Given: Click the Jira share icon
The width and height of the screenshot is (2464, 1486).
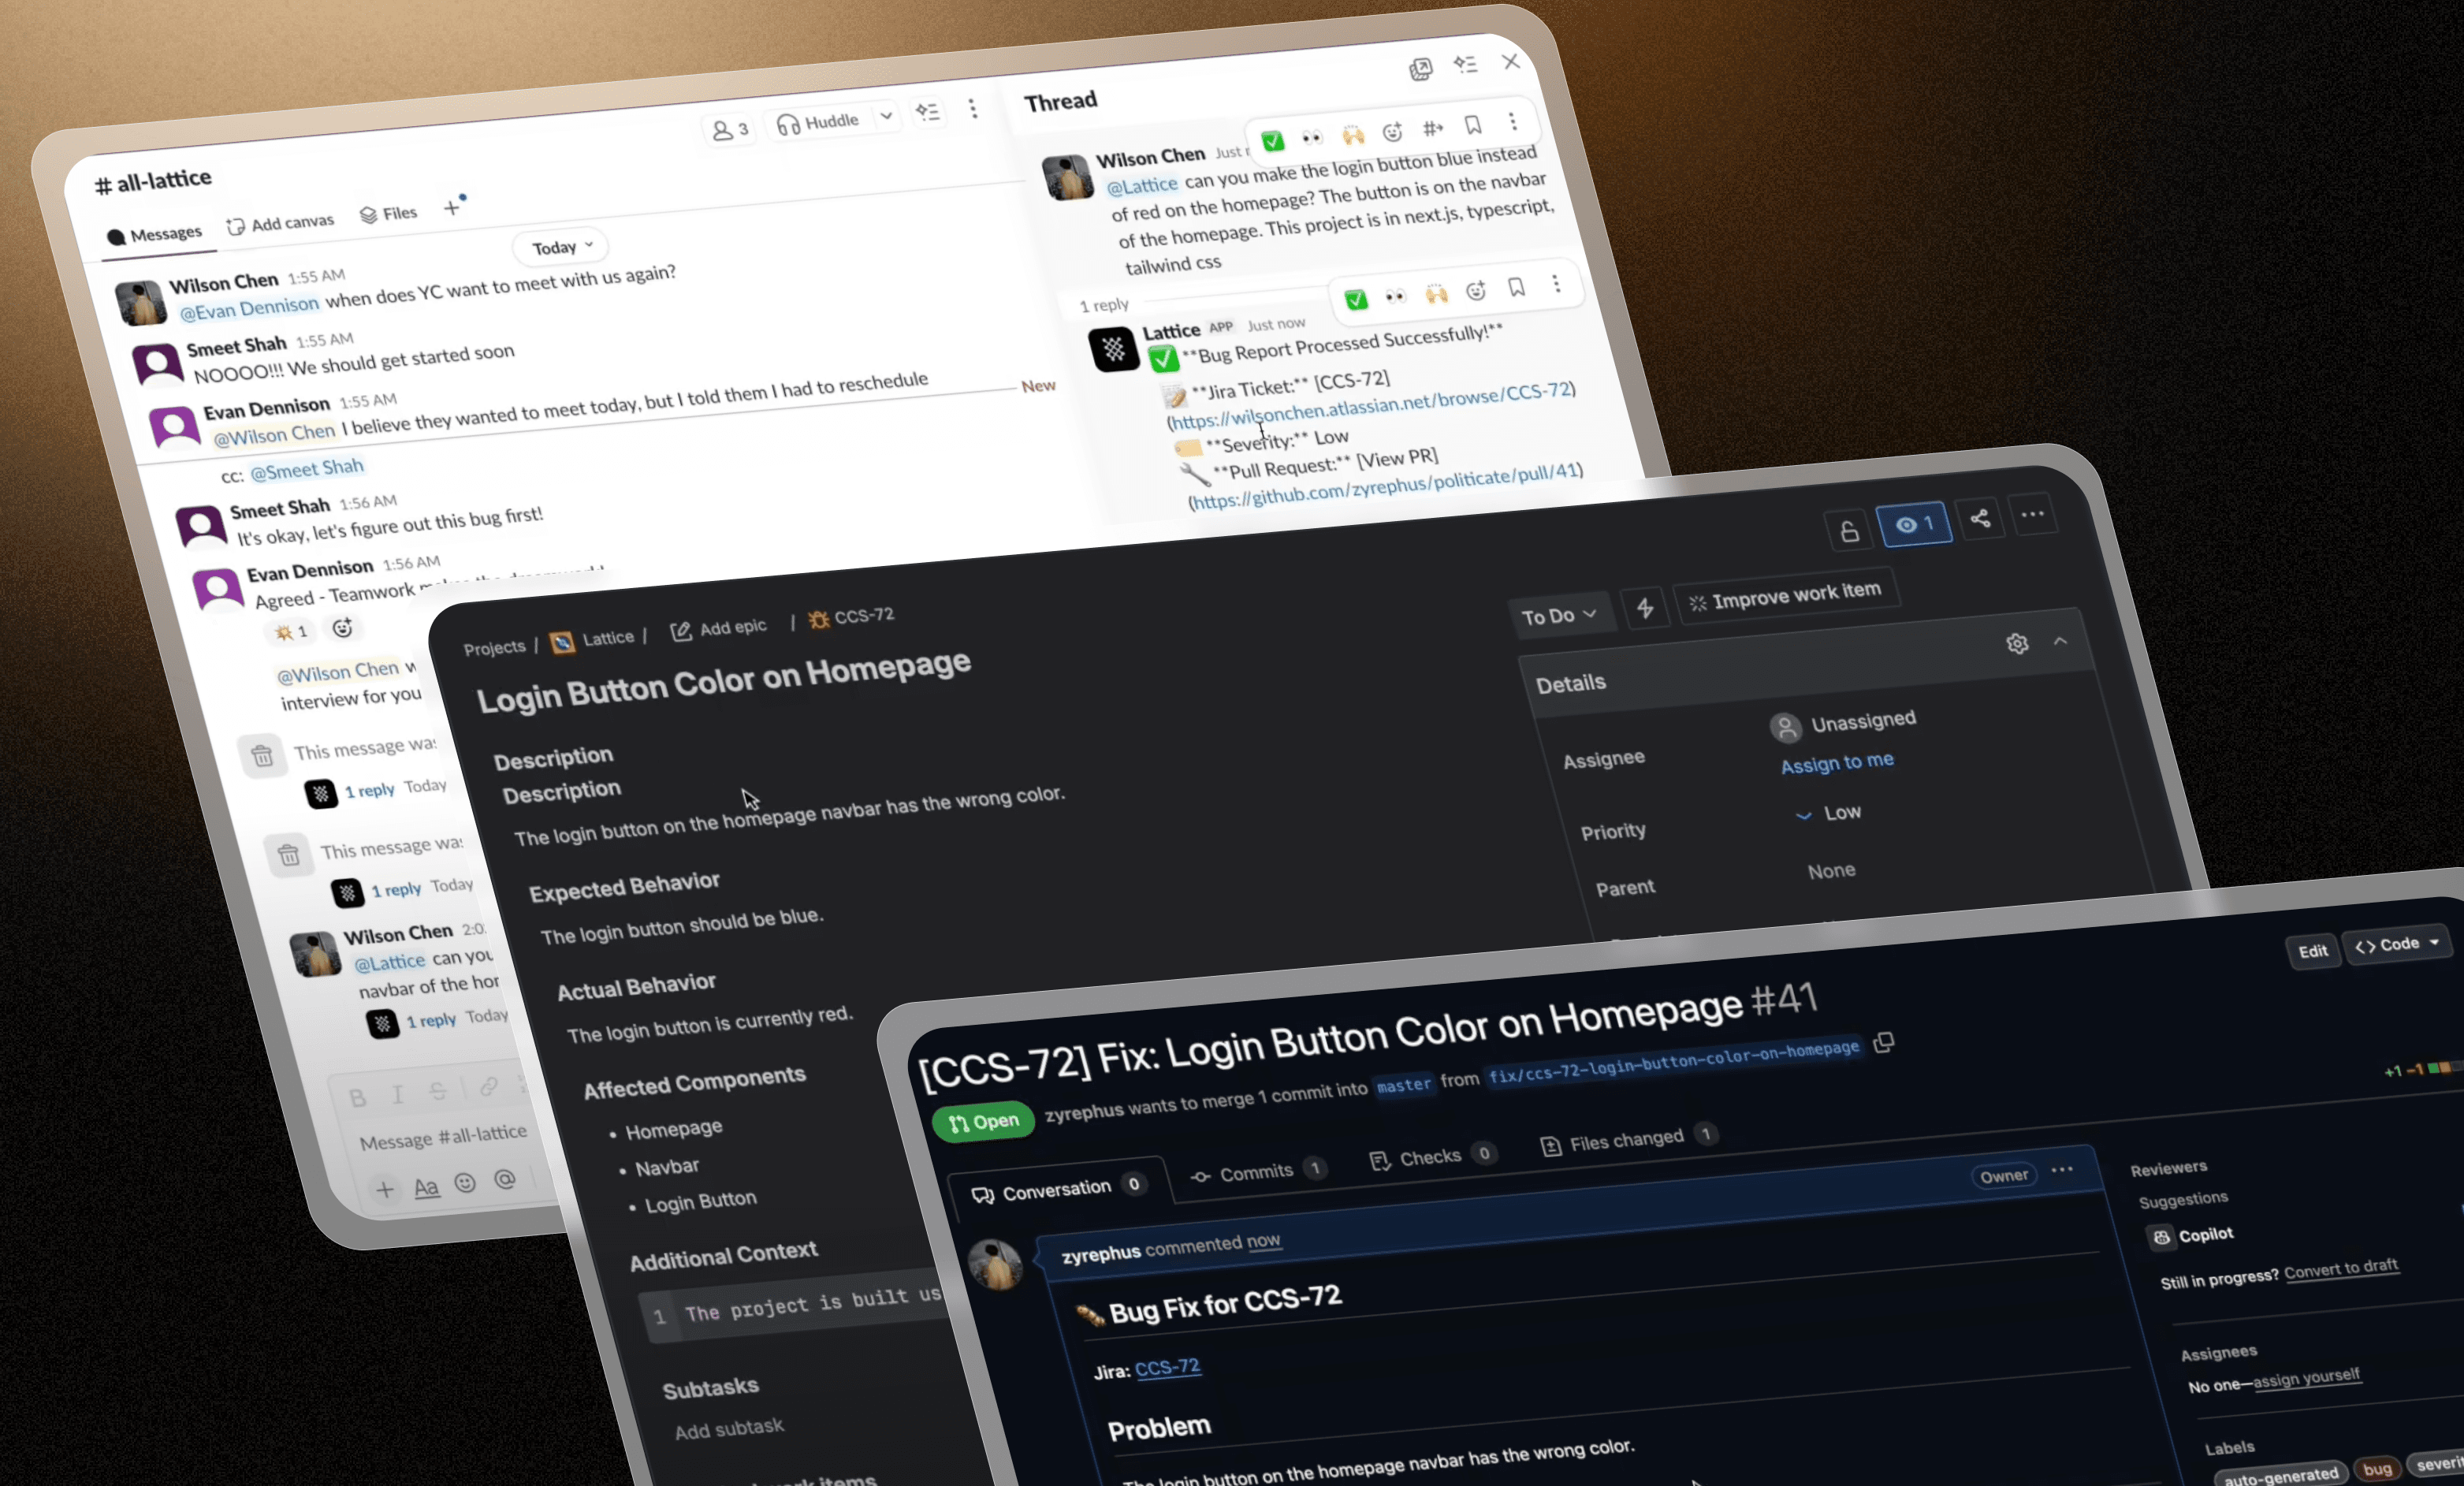Looking at the screenshot, I should pos(1979,518).
